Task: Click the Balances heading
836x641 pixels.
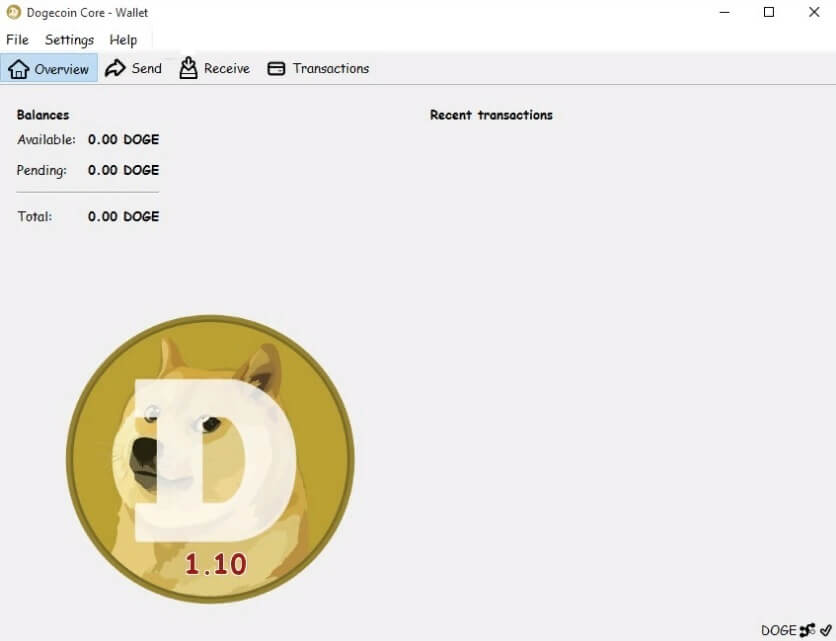Action: [43, 115]
